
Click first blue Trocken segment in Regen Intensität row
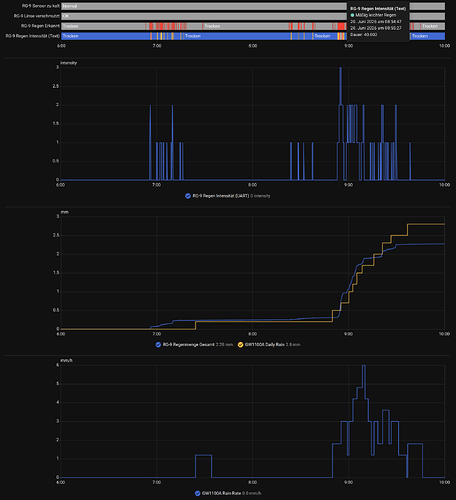(106, 36)
